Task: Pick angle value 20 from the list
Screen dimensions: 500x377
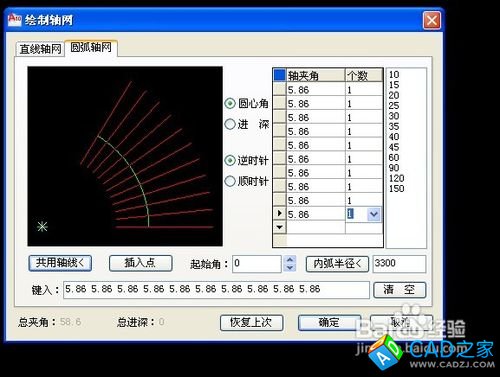Action: tap(394, 95)
